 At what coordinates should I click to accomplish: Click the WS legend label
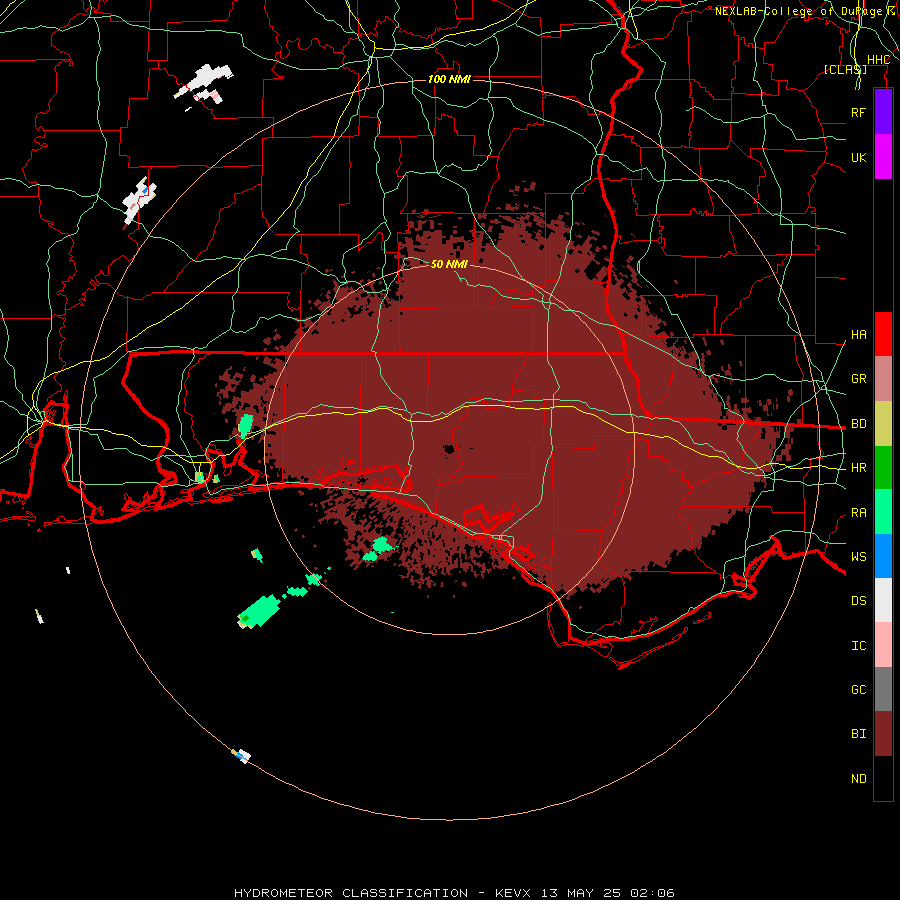coord(858,557)
